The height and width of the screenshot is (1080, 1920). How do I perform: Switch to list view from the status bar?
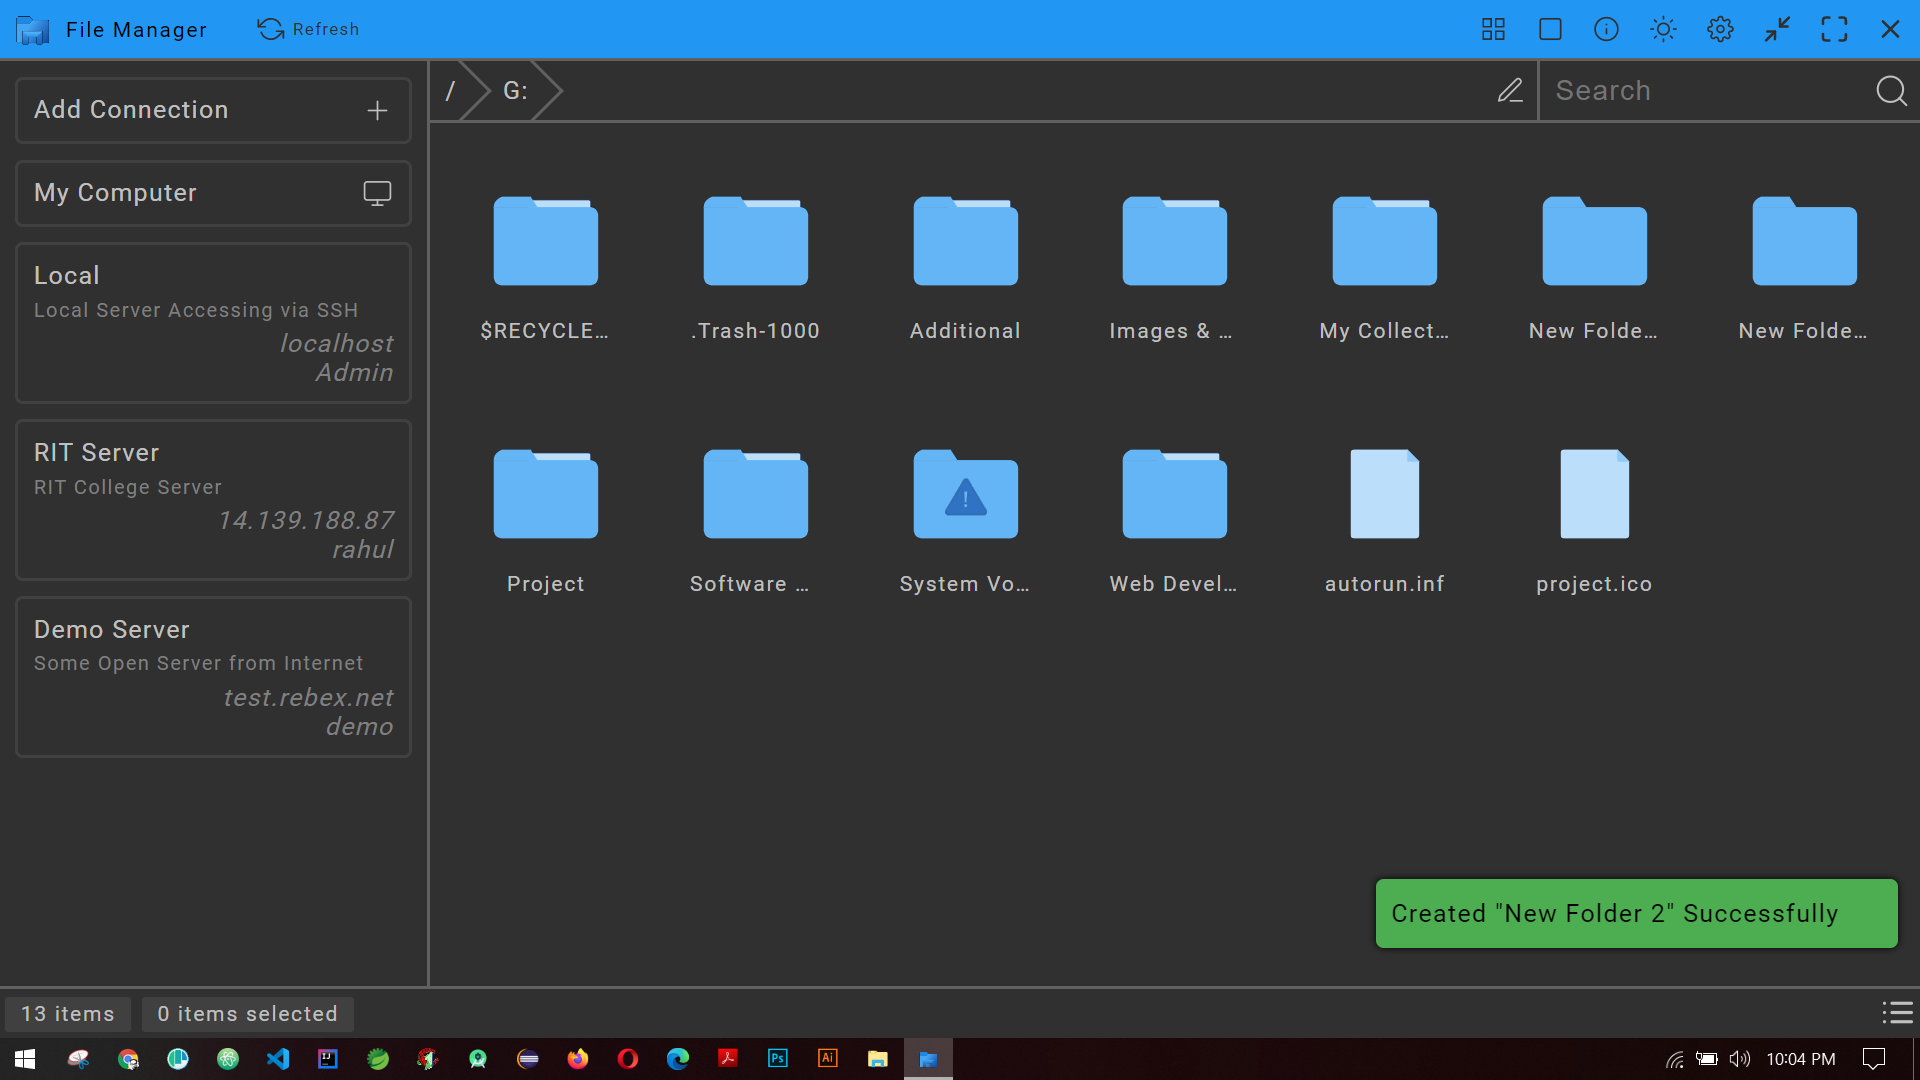[1898, 1013]
